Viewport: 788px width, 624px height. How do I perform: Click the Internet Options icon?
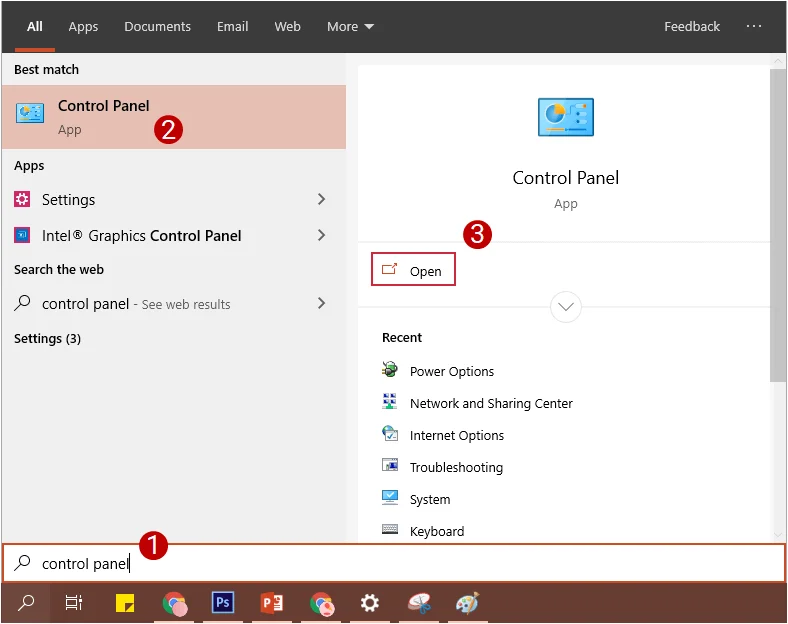[390, 433]
